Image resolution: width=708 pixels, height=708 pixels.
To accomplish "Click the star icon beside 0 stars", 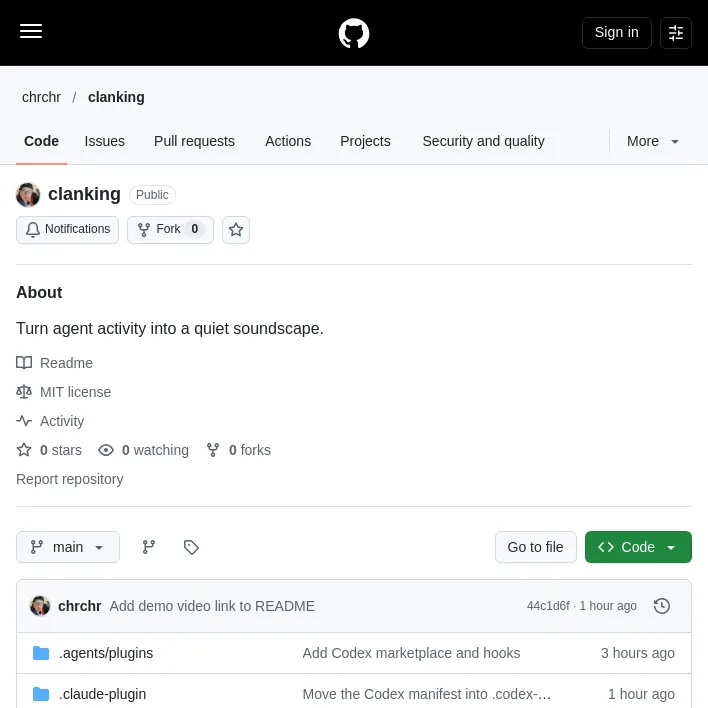I will [x=24, y=450].
